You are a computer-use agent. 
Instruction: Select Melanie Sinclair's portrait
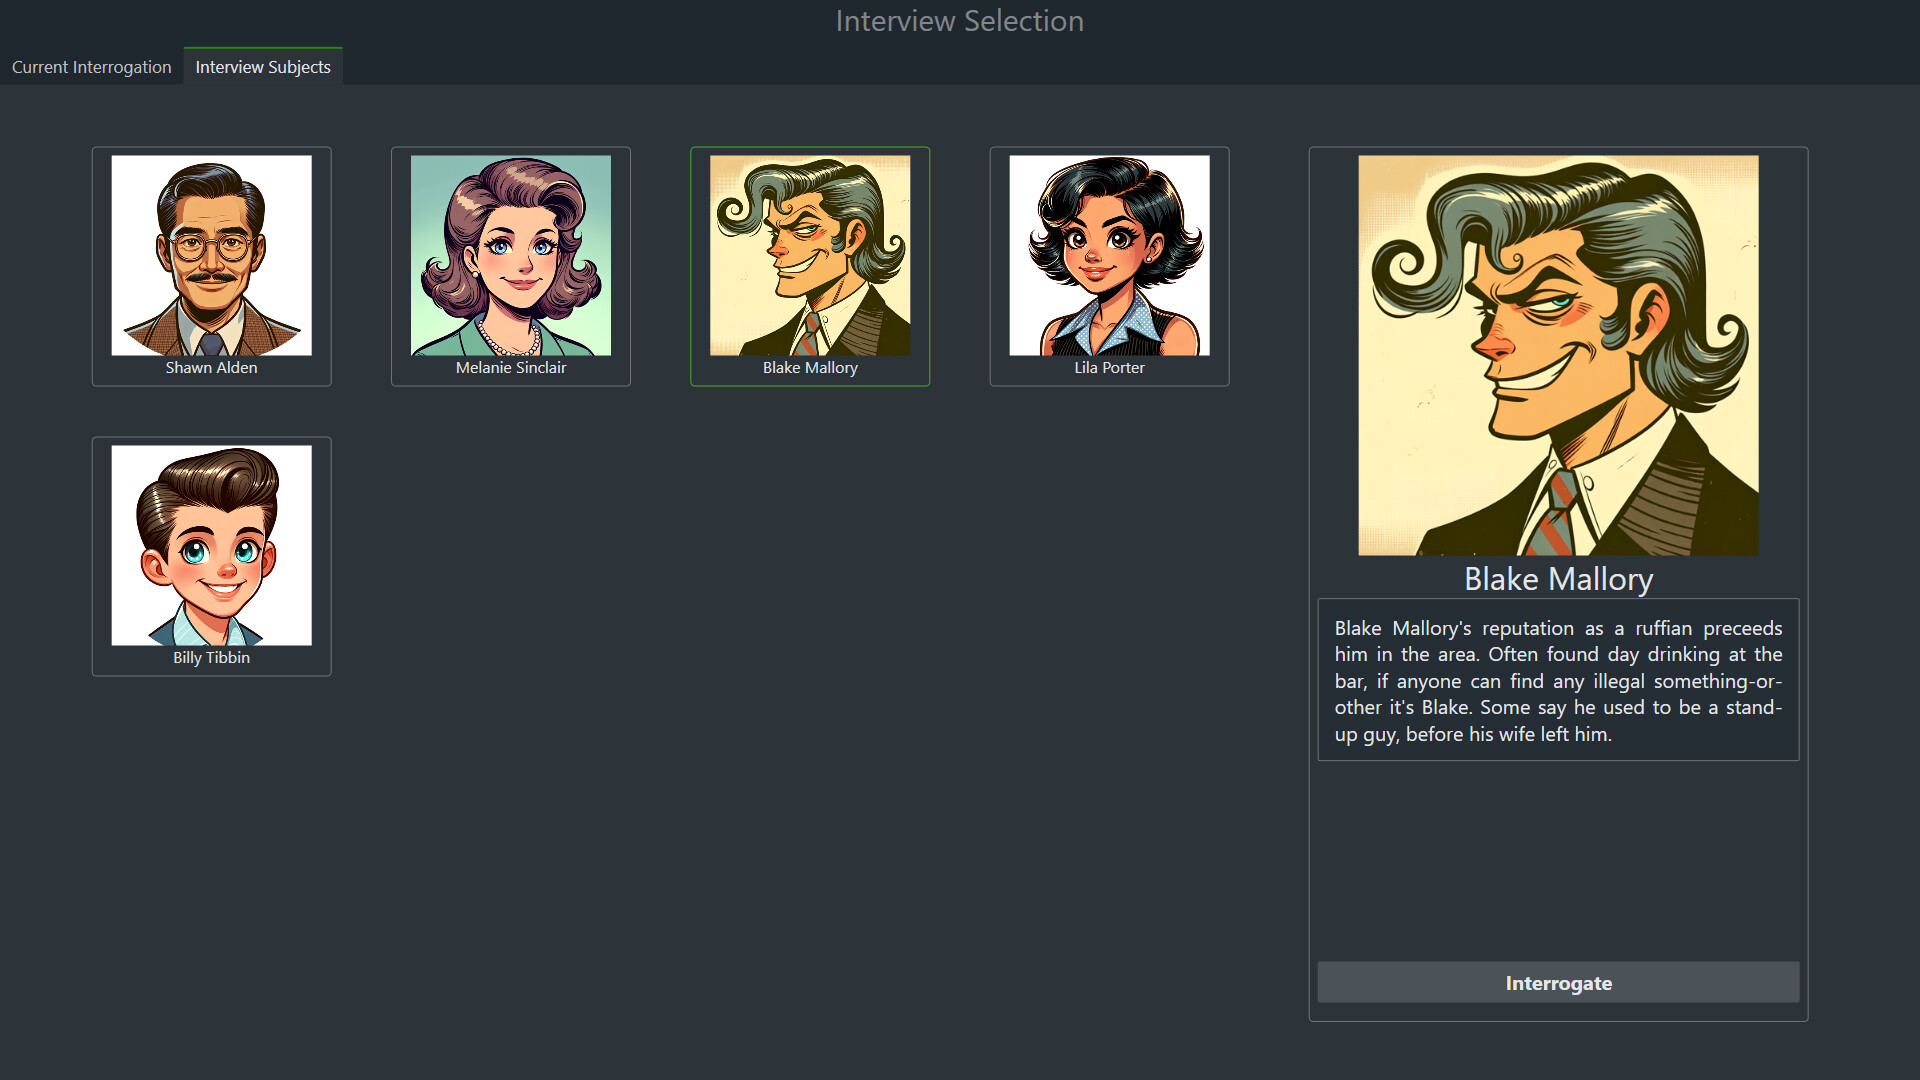click(x=510, y=255)
